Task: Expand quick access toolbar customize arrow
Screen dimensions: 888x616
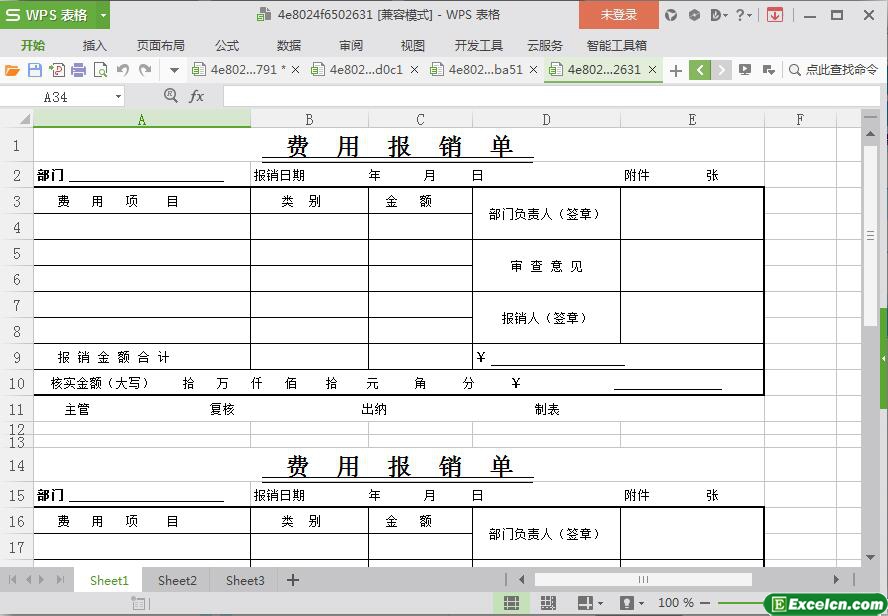Action: [x=174, y=70]
